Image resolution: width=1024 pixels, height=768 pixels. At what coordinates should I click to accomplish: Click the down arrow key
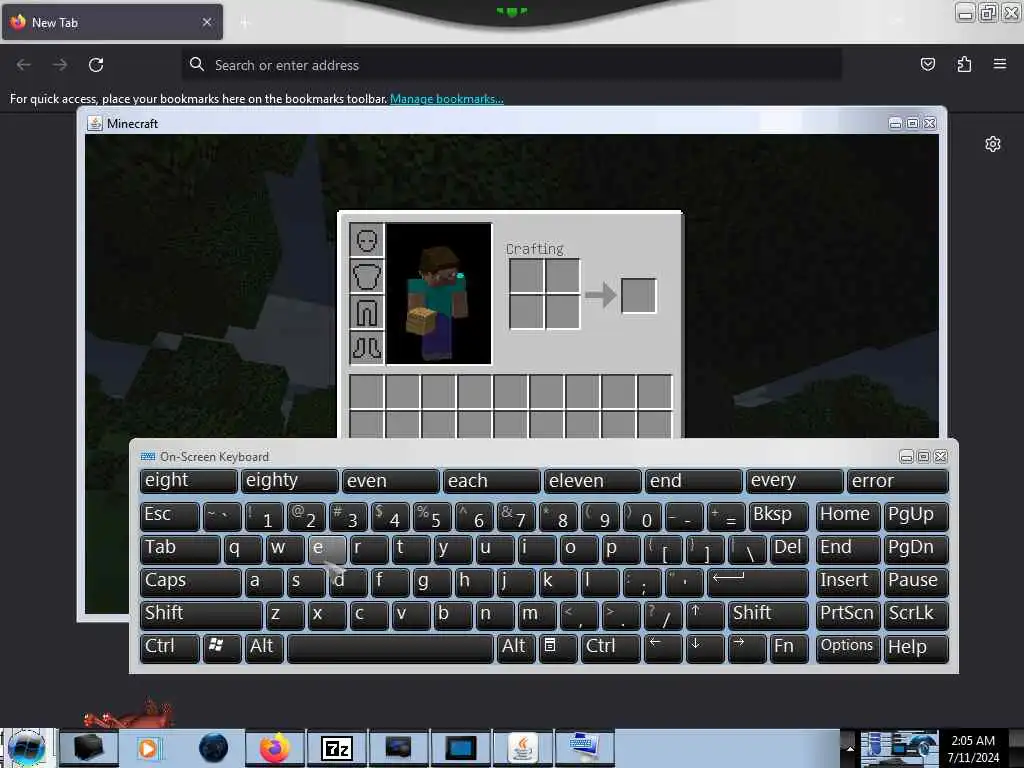(x=704, y=648)
